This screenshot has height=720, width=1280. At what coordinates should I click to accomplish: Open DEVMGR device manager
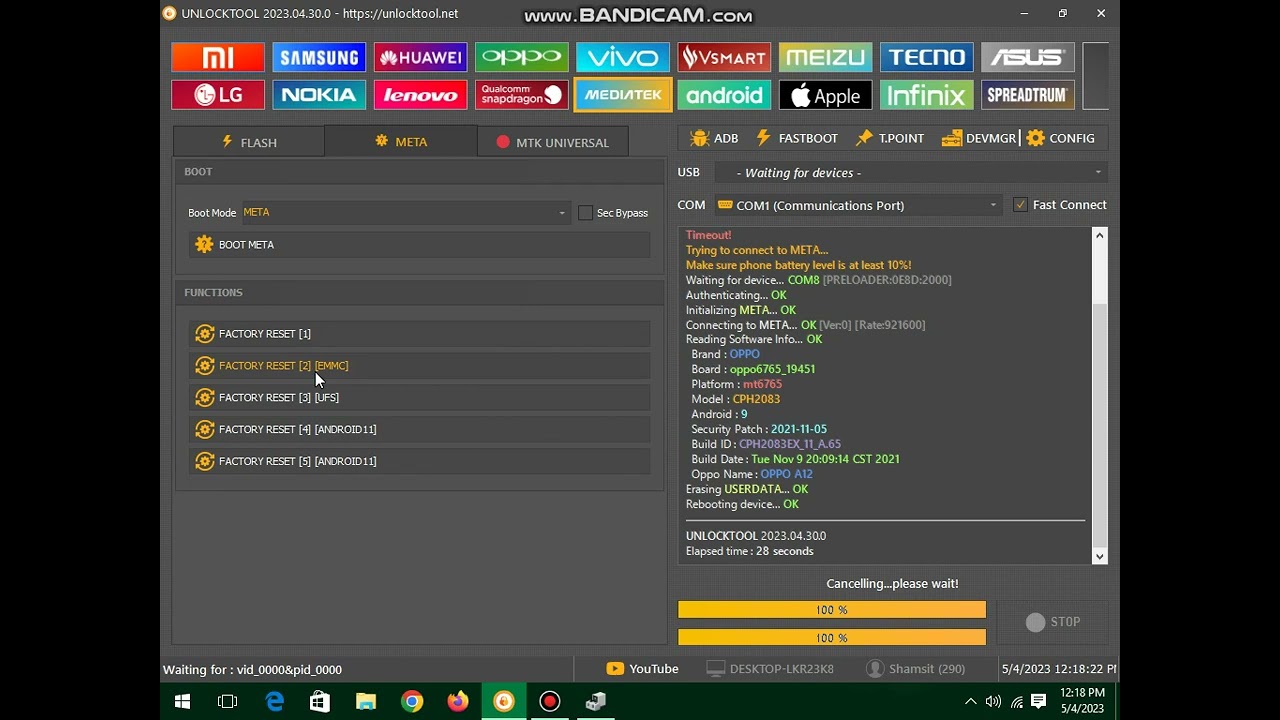(x=979, y=138)
